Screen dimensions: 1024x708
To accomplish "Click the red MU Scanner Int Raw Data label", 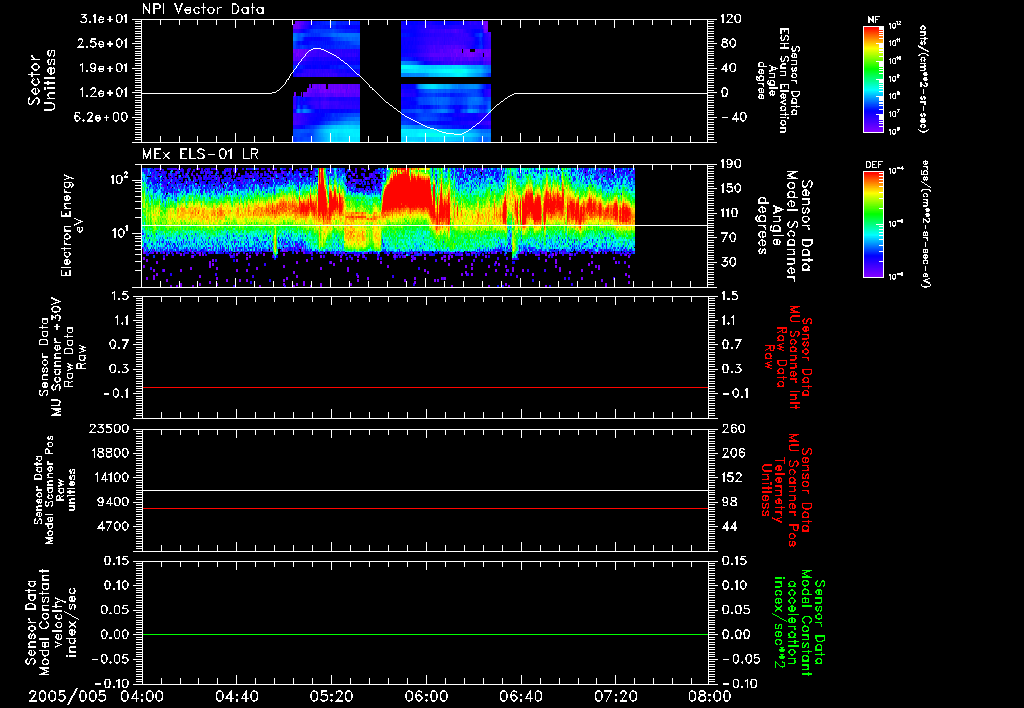I will pyautogui.click(x=789, y=357).
